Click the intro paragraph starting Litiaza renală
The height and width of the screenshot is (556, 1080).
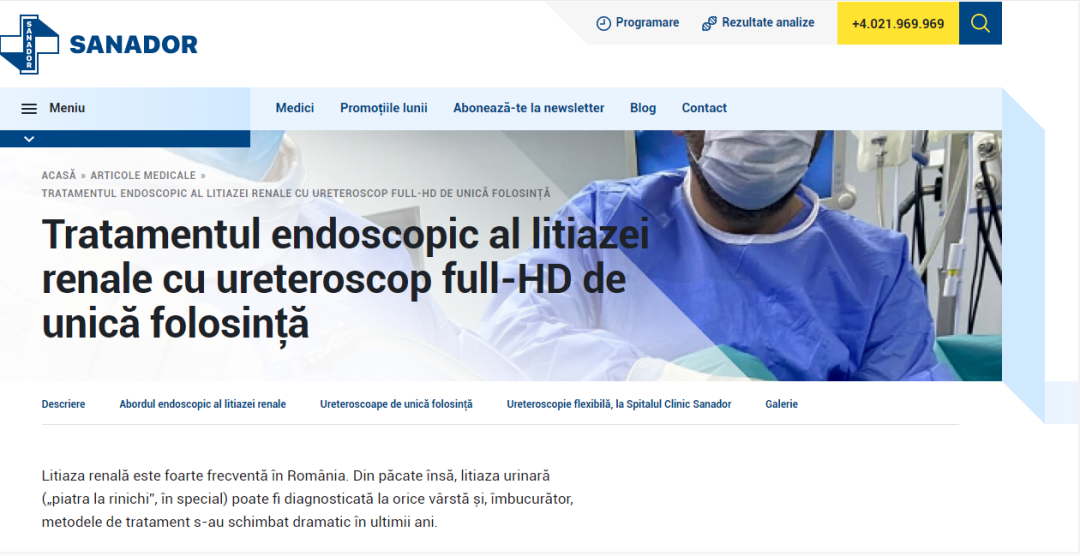tap(308, 499)
